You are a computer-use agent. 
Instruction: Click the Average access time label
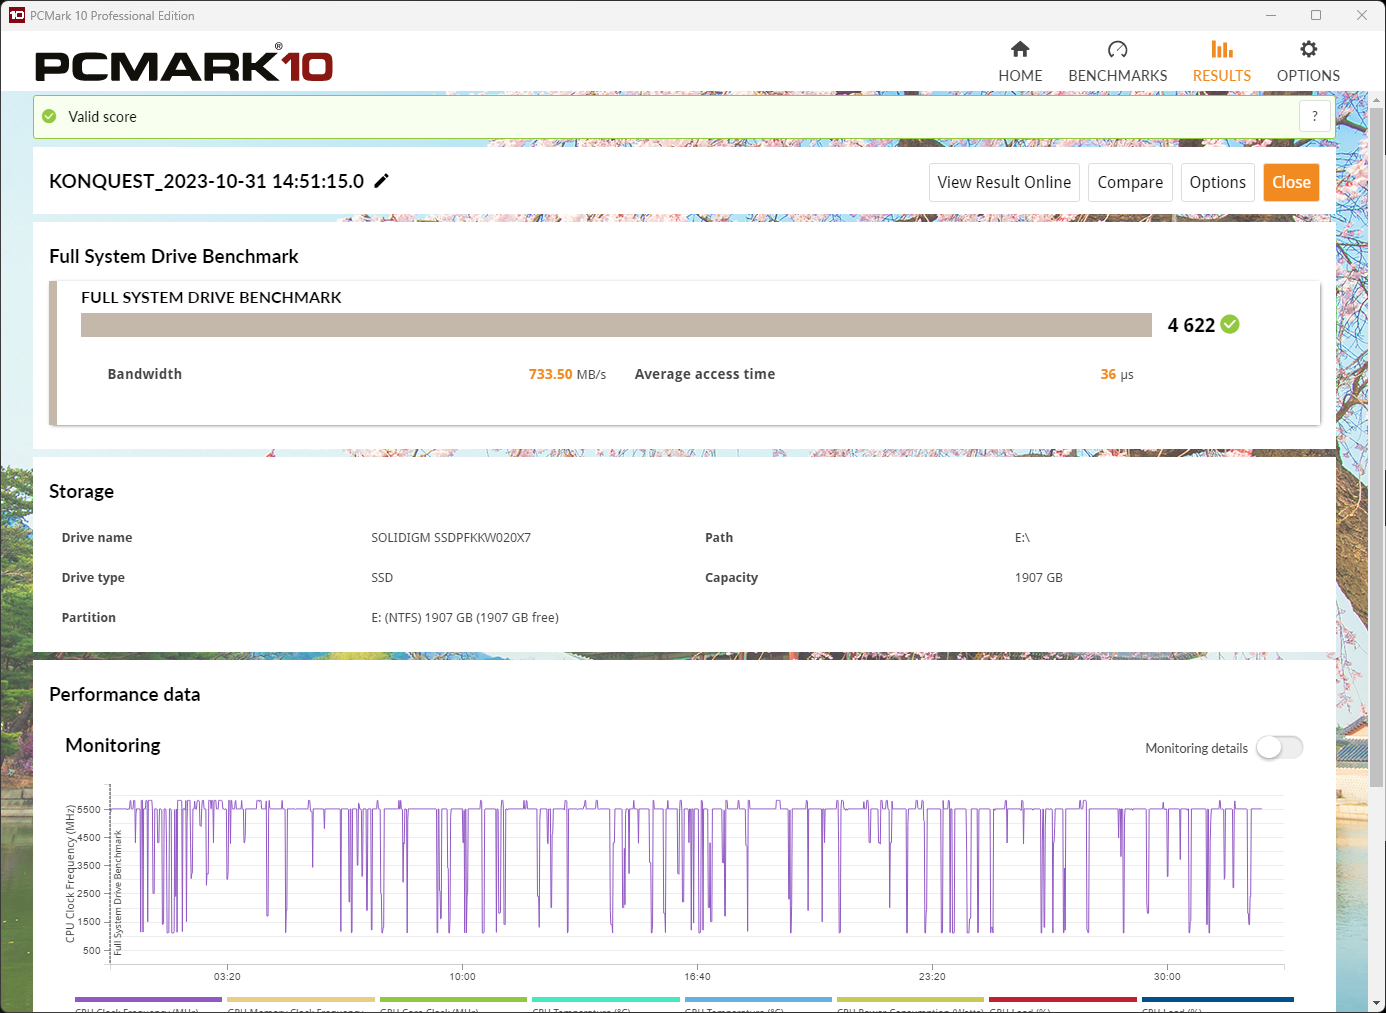coord(705,374)
